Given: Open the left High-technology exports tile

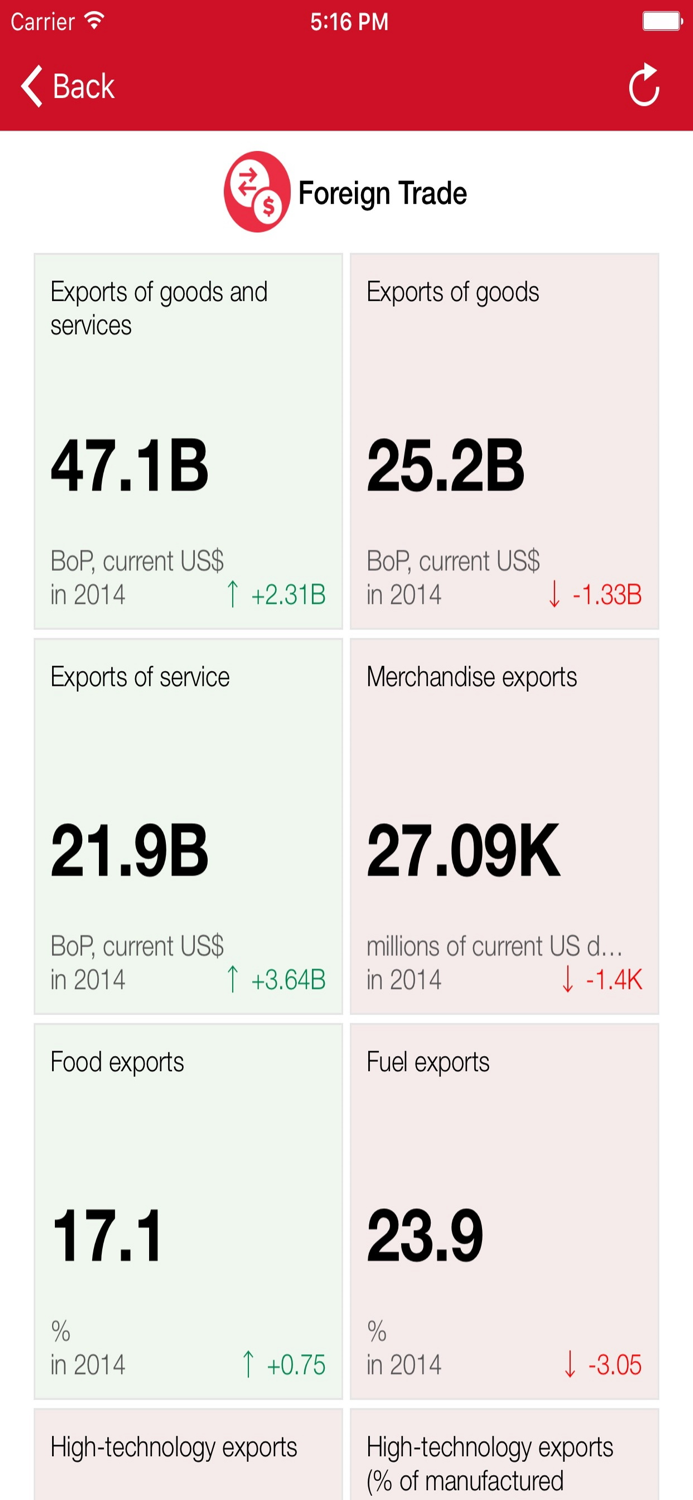Looking at the screenshot, I should [x=188, y=1455].
